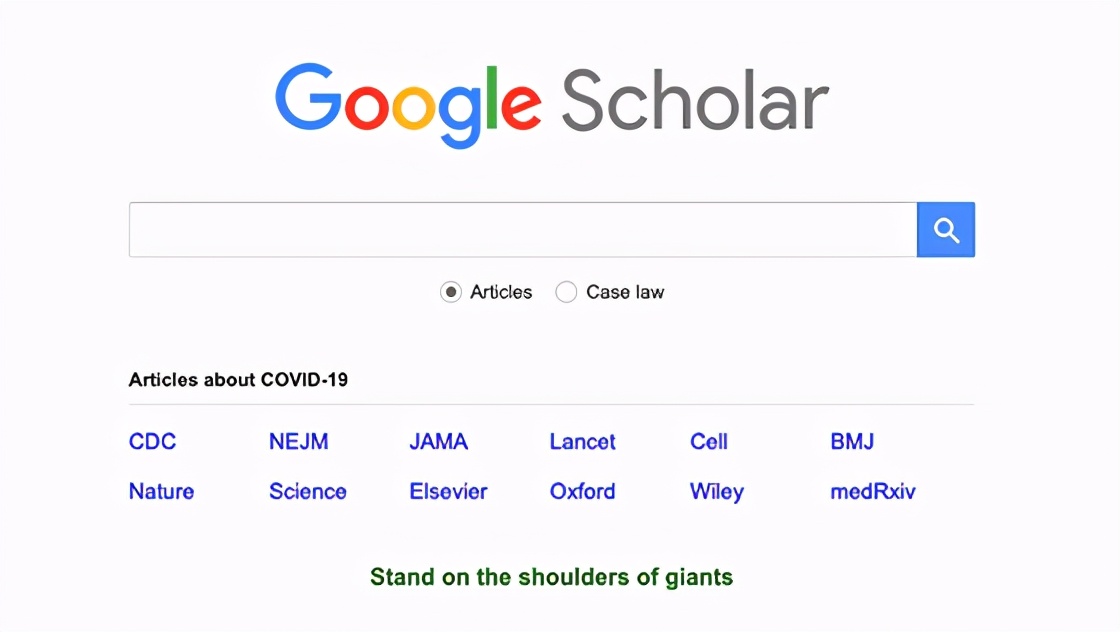Open the CDC COVID-19 articles link
The width and height of the screenshot is (1120, 632).
point(152,441)
